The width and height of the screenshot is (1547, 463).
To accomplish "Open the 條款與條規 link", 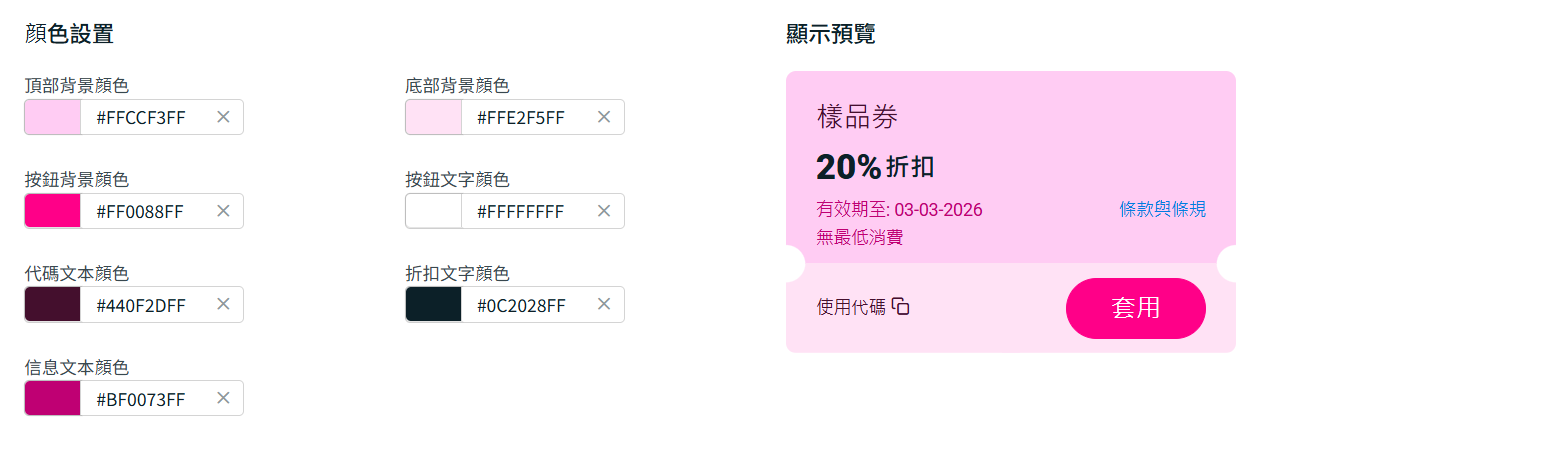I will point(1162,209).
